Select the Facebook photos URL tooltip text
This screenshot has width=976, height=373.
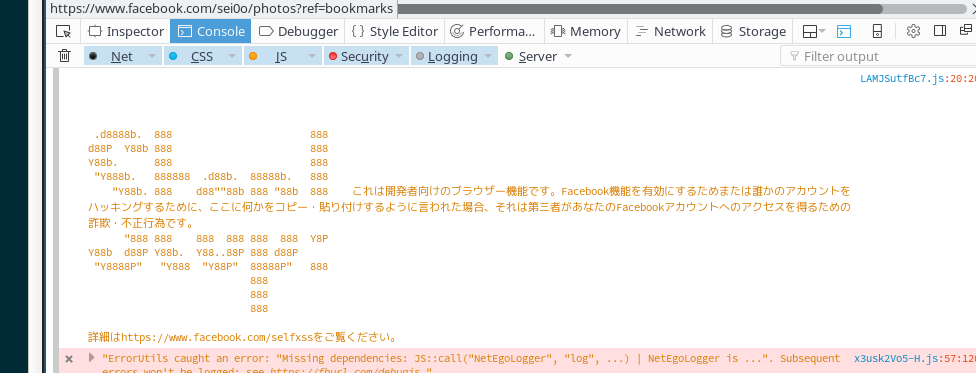click(222, 9)
